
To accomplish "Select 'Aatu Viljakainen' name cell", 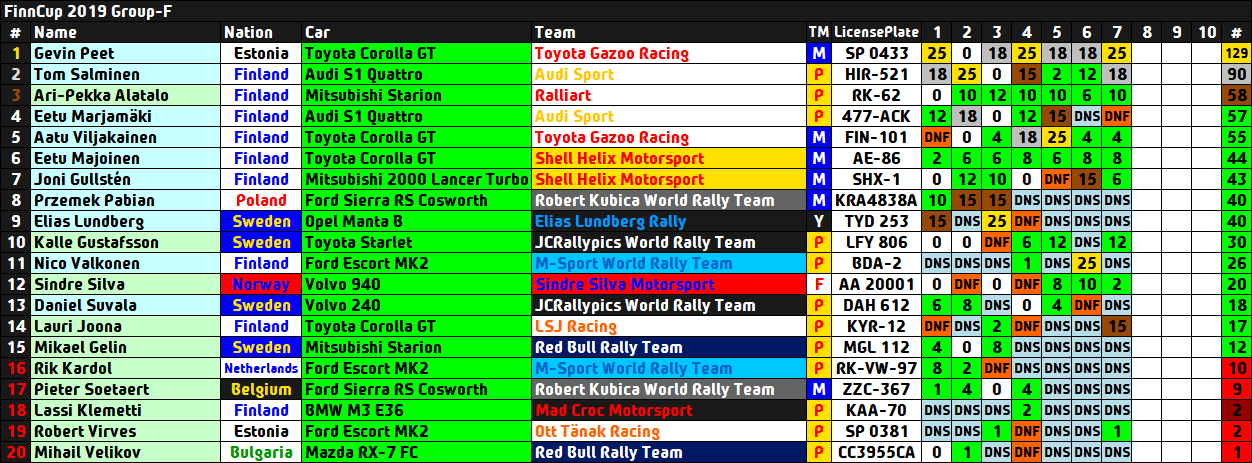I will pyautogui.click(x=125, y=137).
